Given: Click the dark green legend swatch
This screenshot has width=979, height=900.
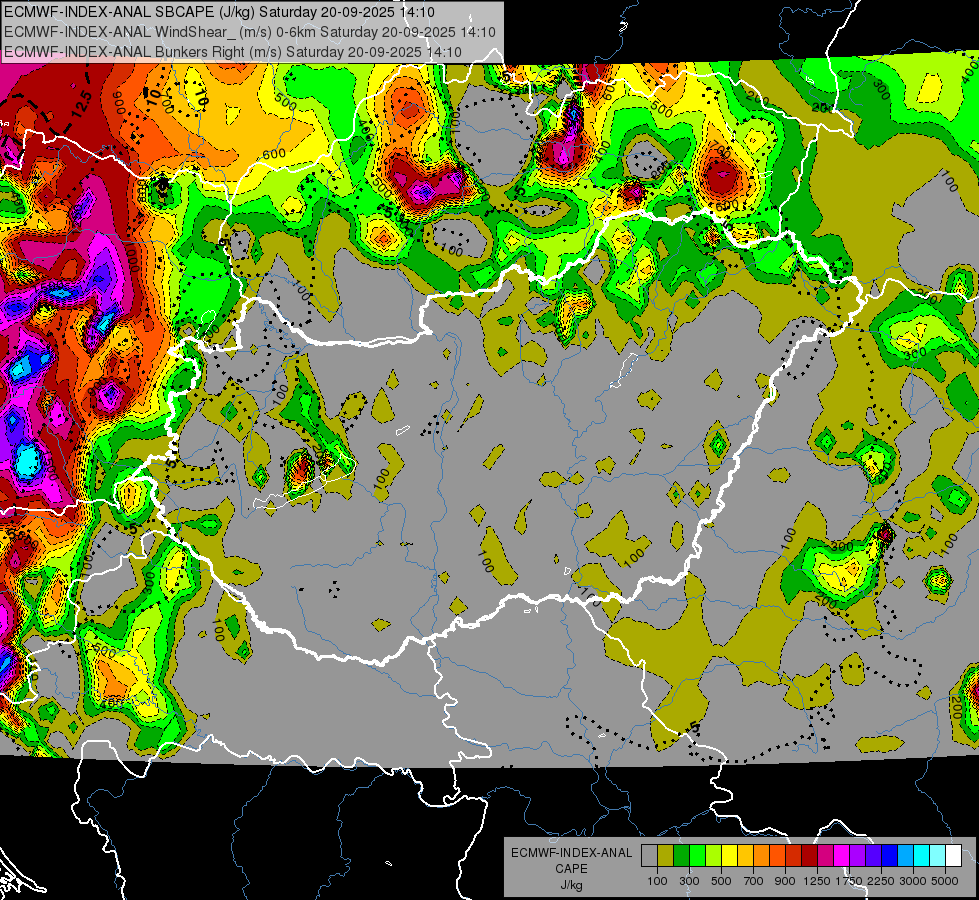Looking at the screenshot, I should pyautogui.click(x=681, y=856).
